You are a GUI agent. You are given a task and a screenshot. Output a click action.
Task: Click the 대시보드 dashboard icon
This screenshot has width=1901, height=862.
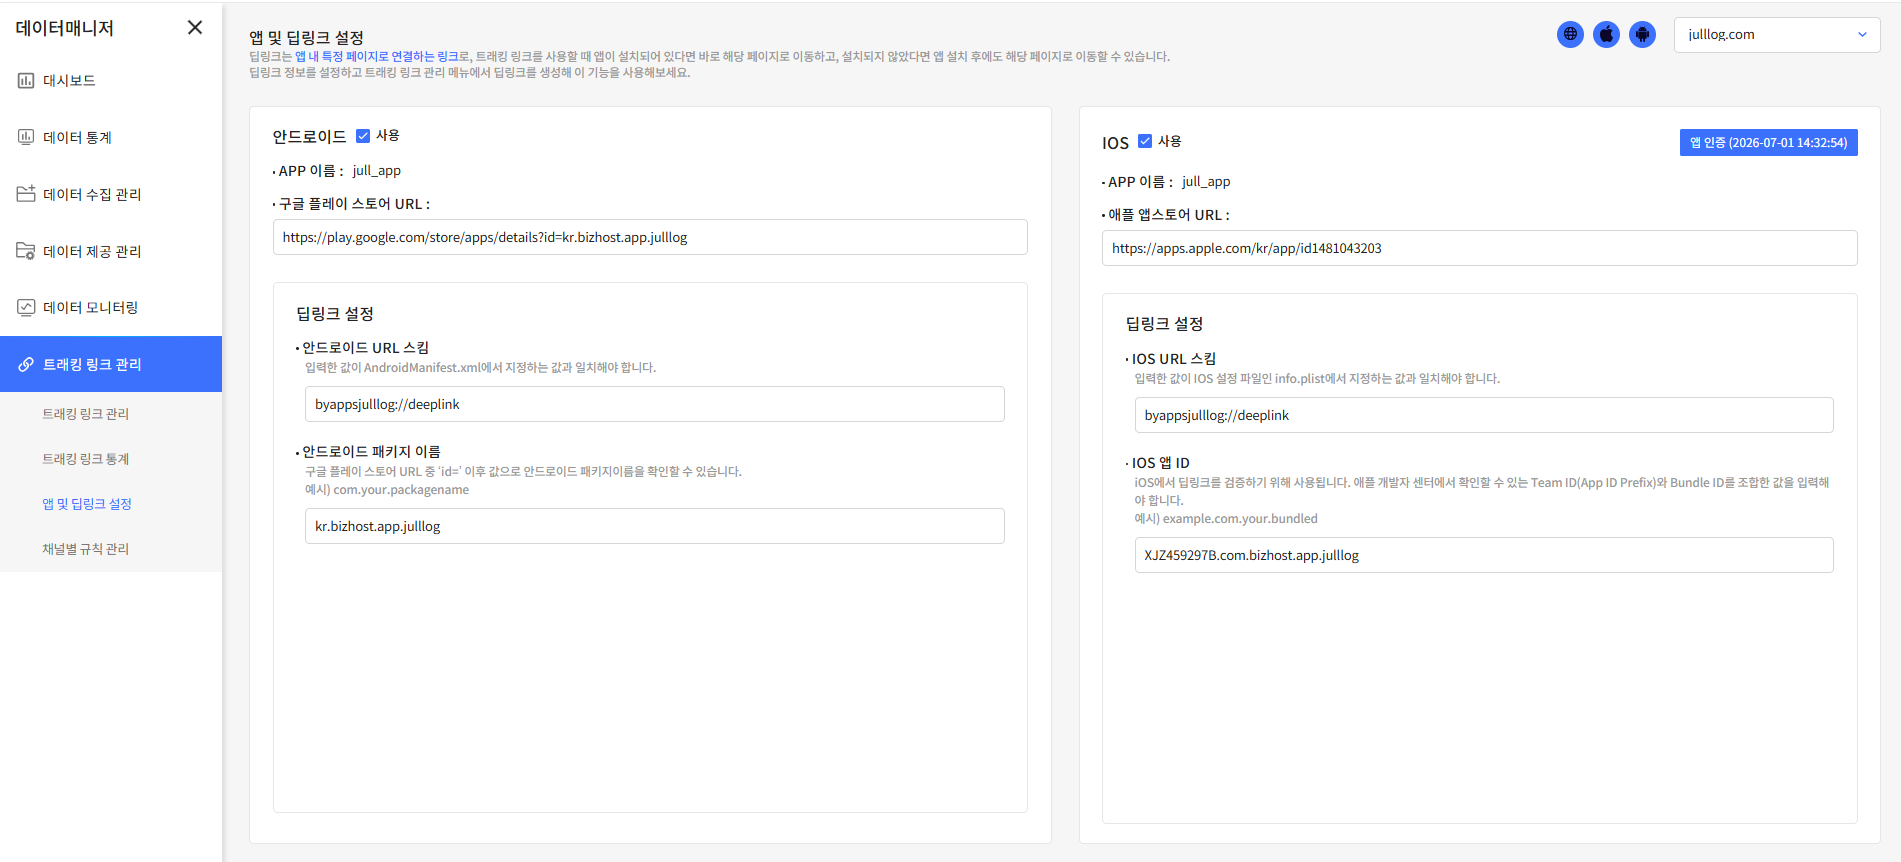coord(26,81)
